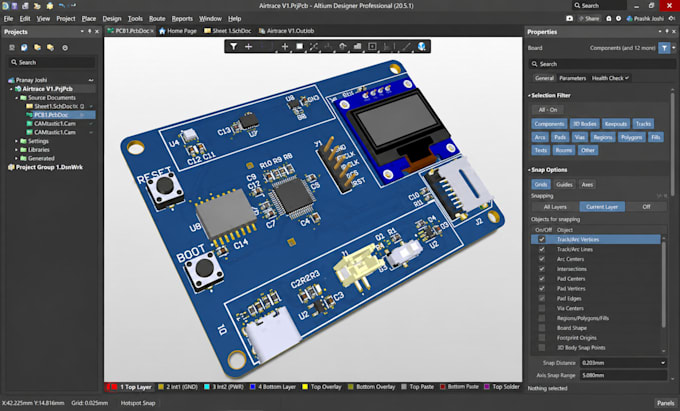
Task: Click the white square icon in active bar
Action: [299, 46]
